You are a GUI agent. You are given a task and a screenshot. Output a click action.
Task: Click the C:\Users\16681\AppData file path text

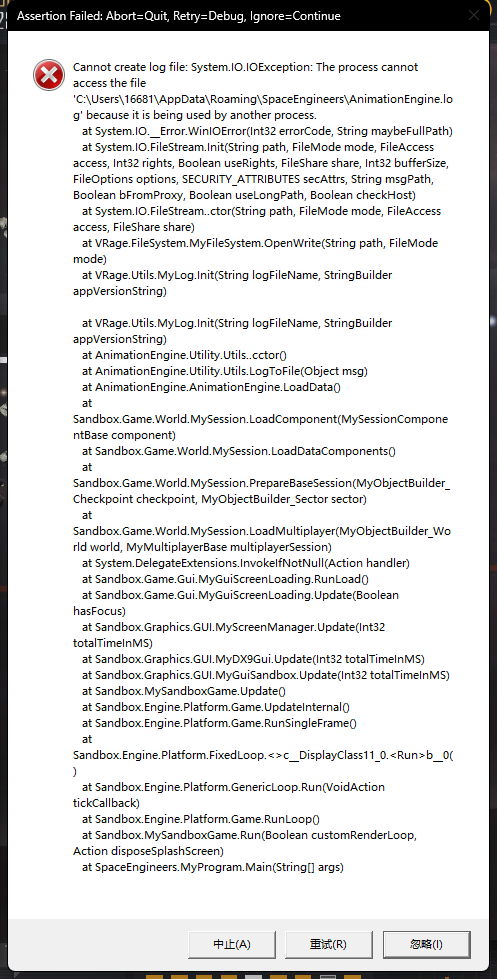tap(263, 99)
